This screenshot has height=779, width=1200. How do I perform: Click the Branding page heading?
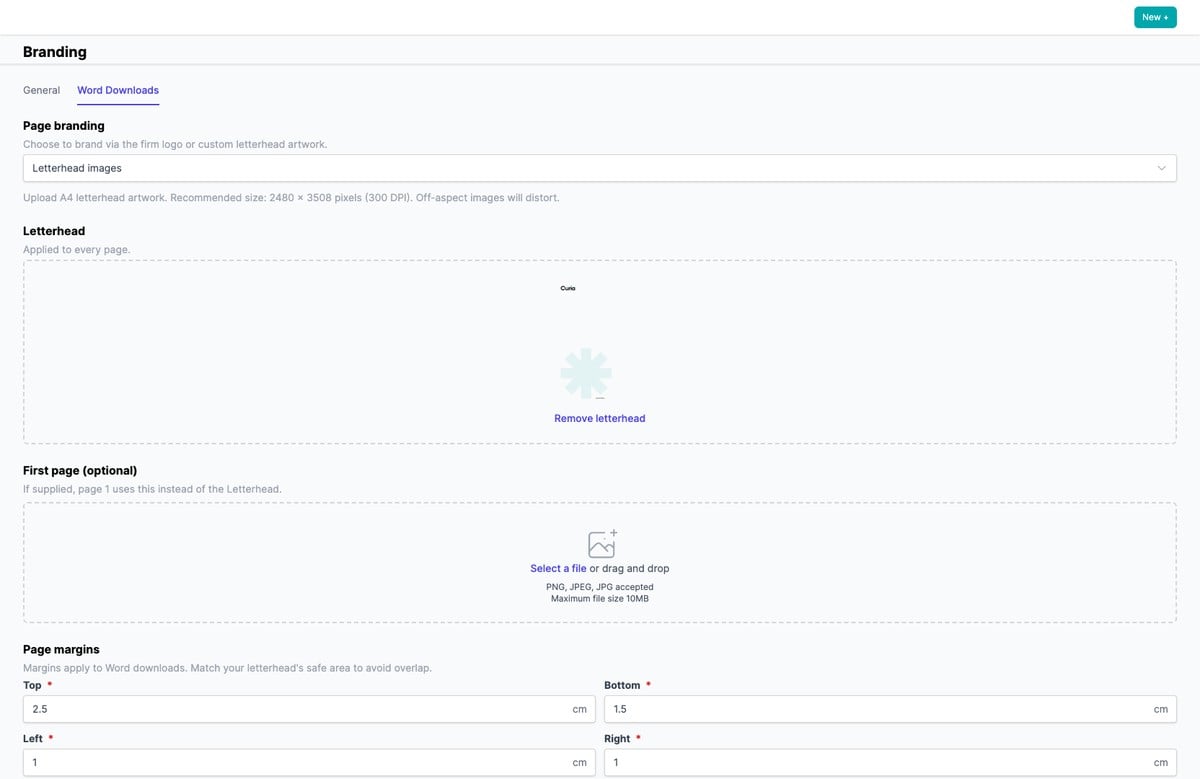pos(55,51)
